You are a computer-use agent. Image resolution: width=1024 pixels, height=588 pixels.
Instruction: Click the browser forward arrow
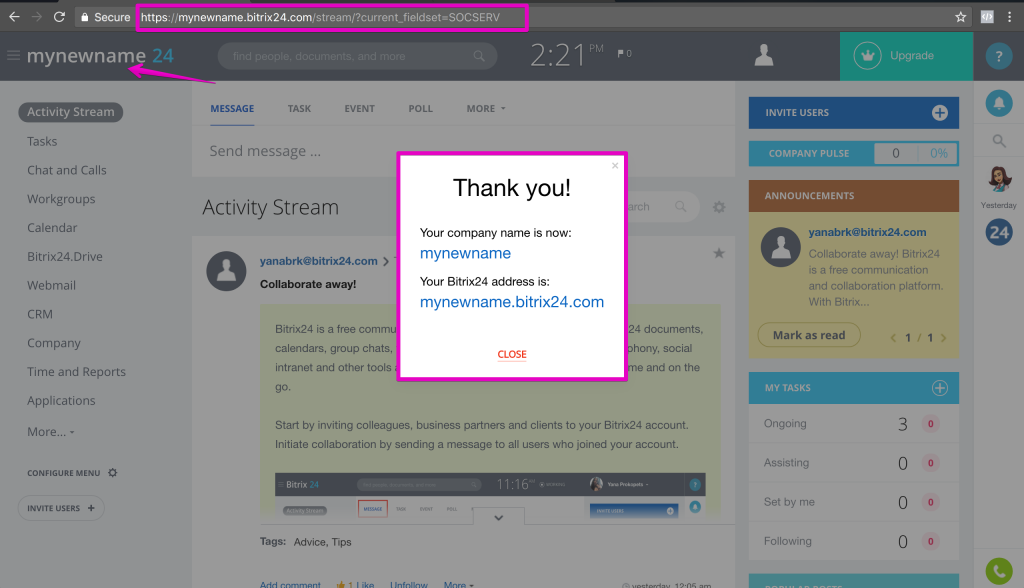click(37, 17)
